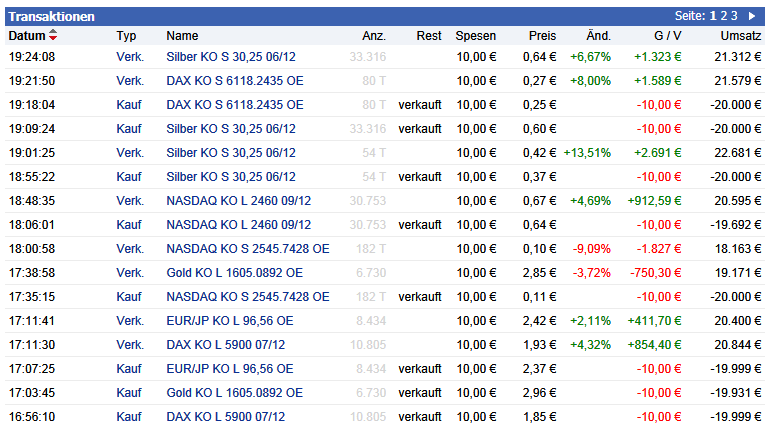
Task: Select the Transaktionen panel title
Action: 51,16
